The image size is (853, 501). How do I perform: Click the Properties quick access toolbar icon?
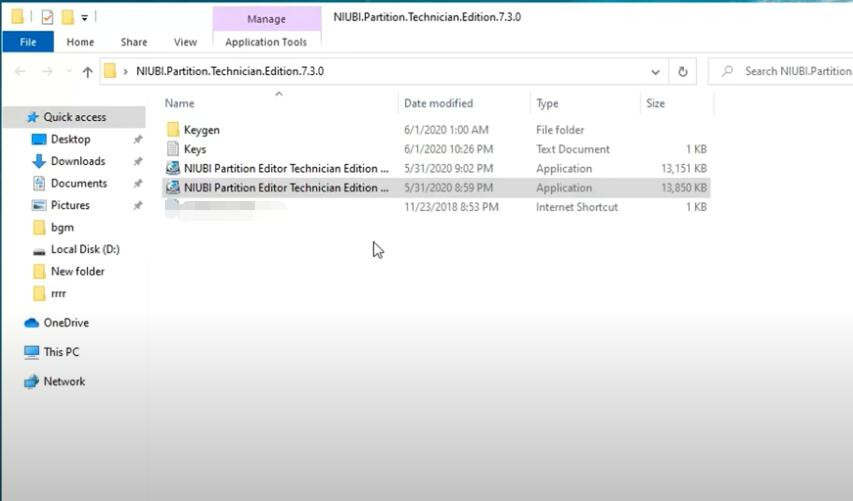tap(47, 17)
